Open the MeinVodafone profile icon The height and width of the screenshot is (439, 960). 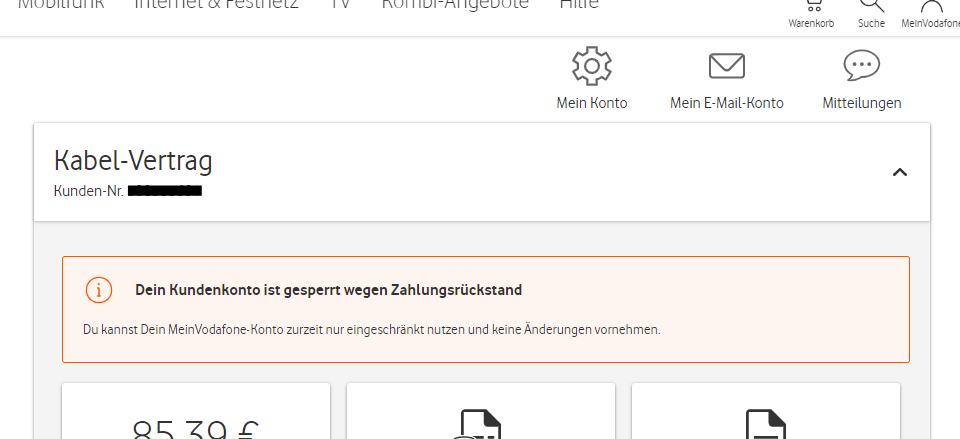tap(931, 6)
